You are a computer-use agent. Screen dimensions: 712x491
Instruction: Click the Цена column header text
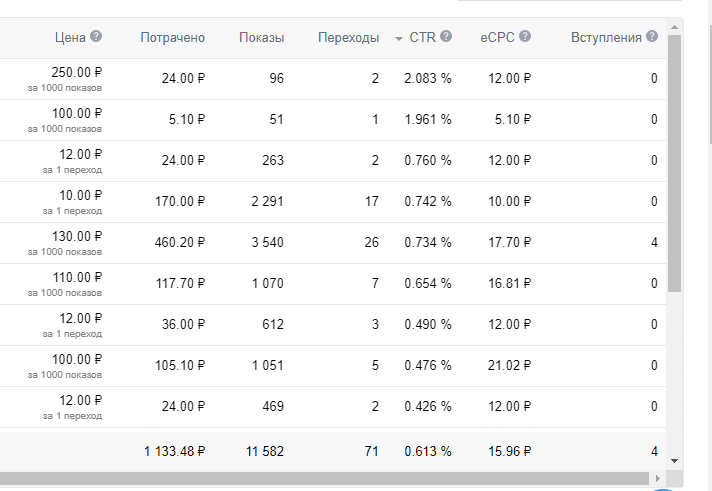70,38
